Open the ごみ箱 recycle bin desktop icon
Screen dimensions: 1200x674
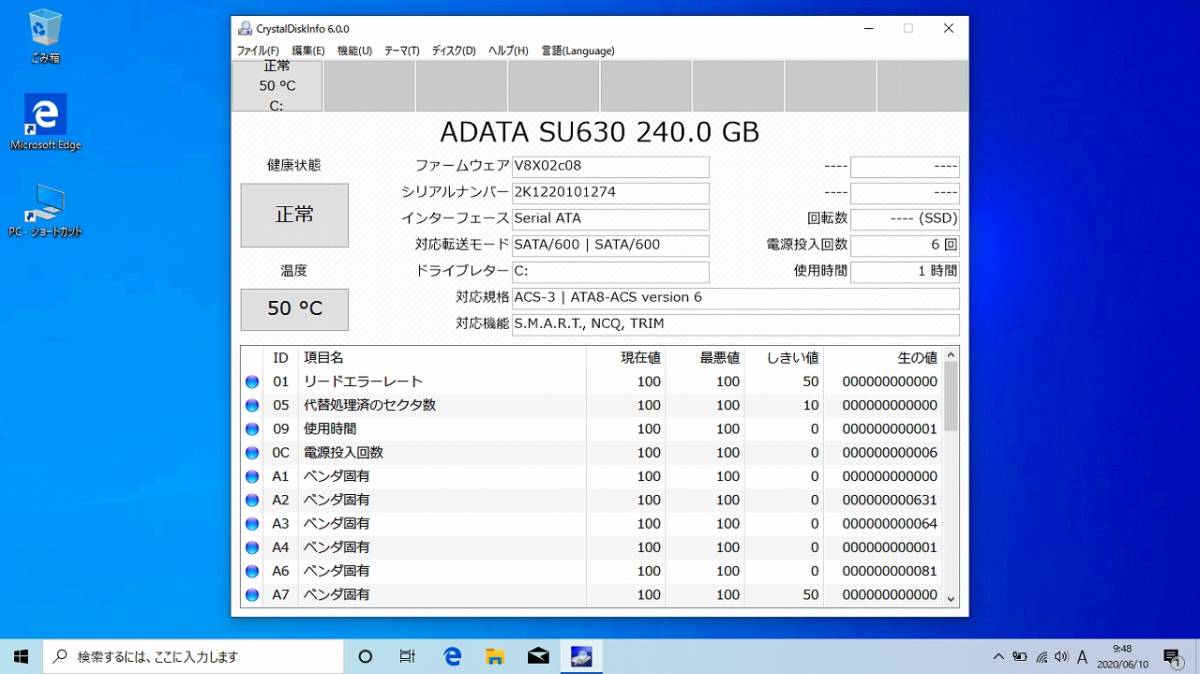pos(45,36)
